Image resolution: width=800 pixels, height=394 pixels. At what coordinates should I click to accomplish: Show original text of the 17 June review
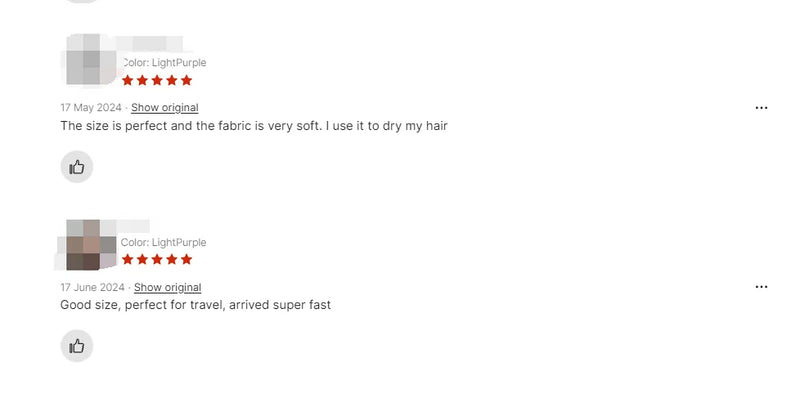167,287
